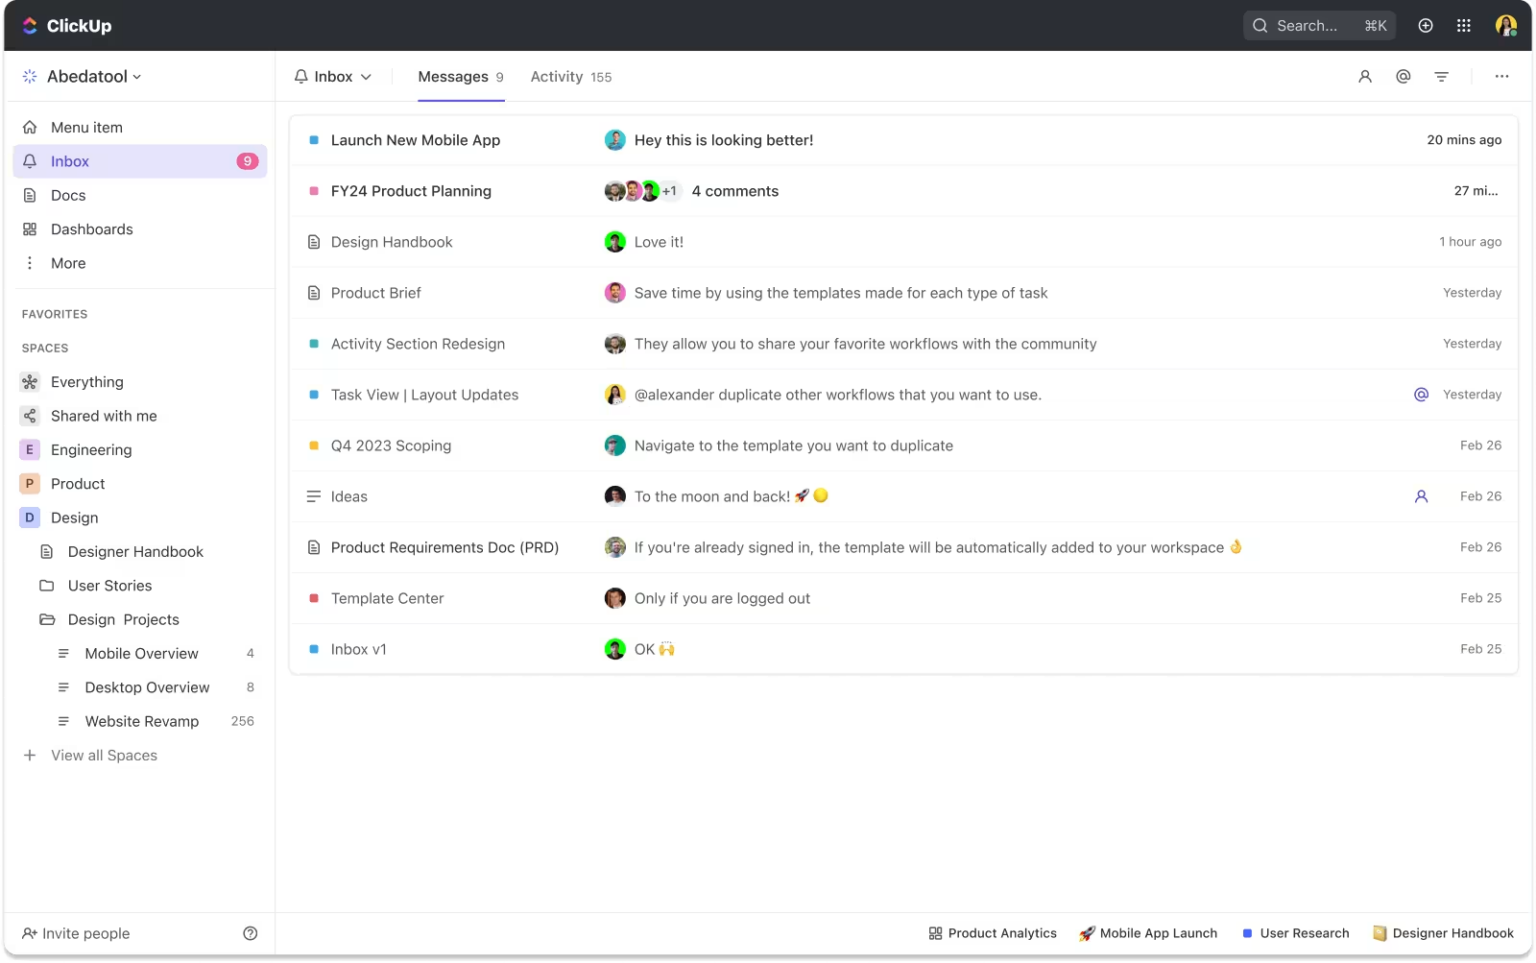Click the ellipsis for inbox options

tap(1502, 76)
